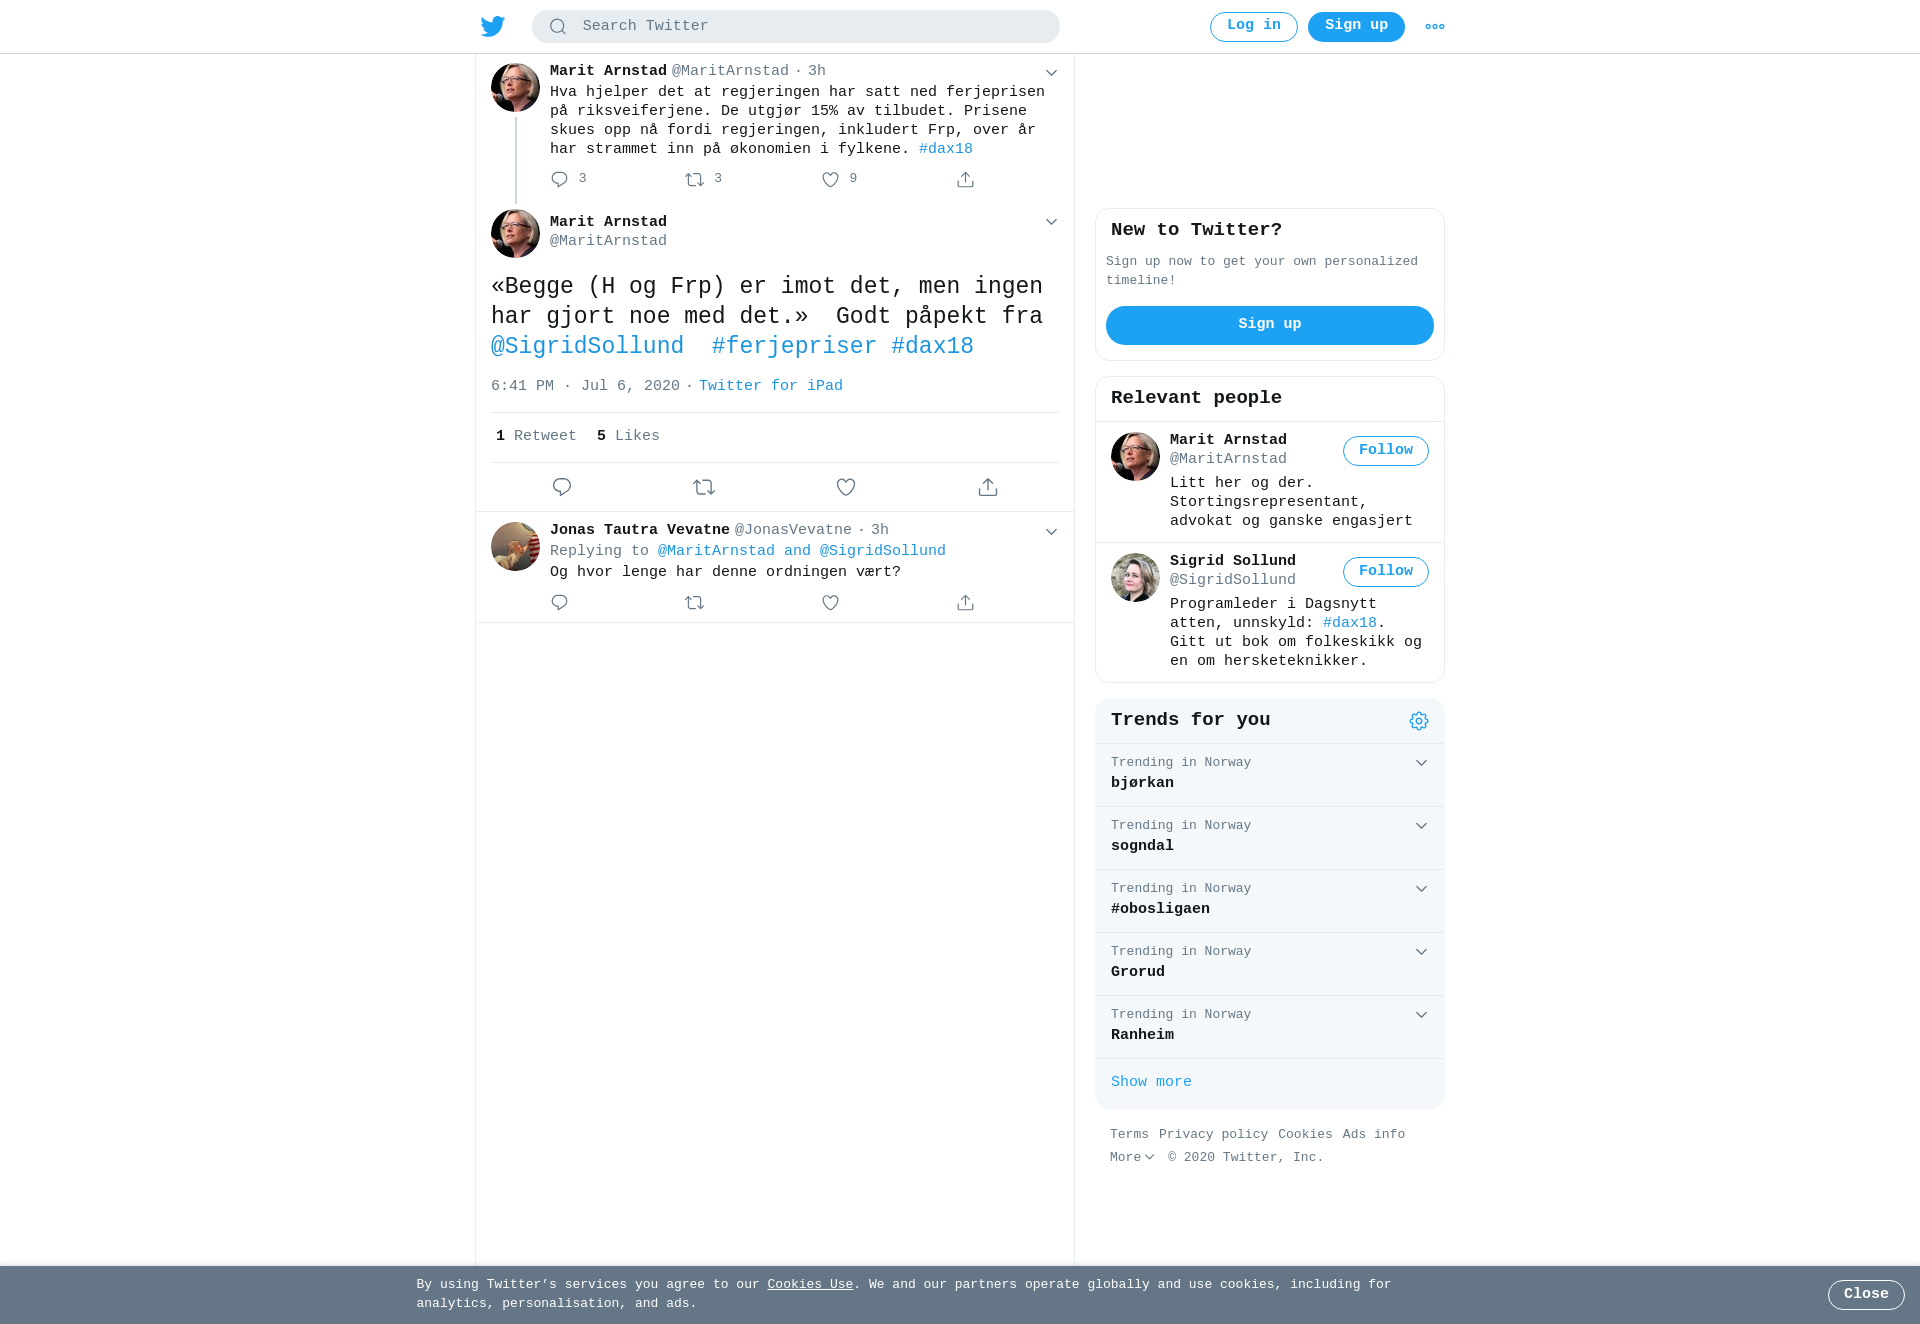Focus the Search Twitter field
This screenshot has width=1920, height=1324.
coord(796,27)
